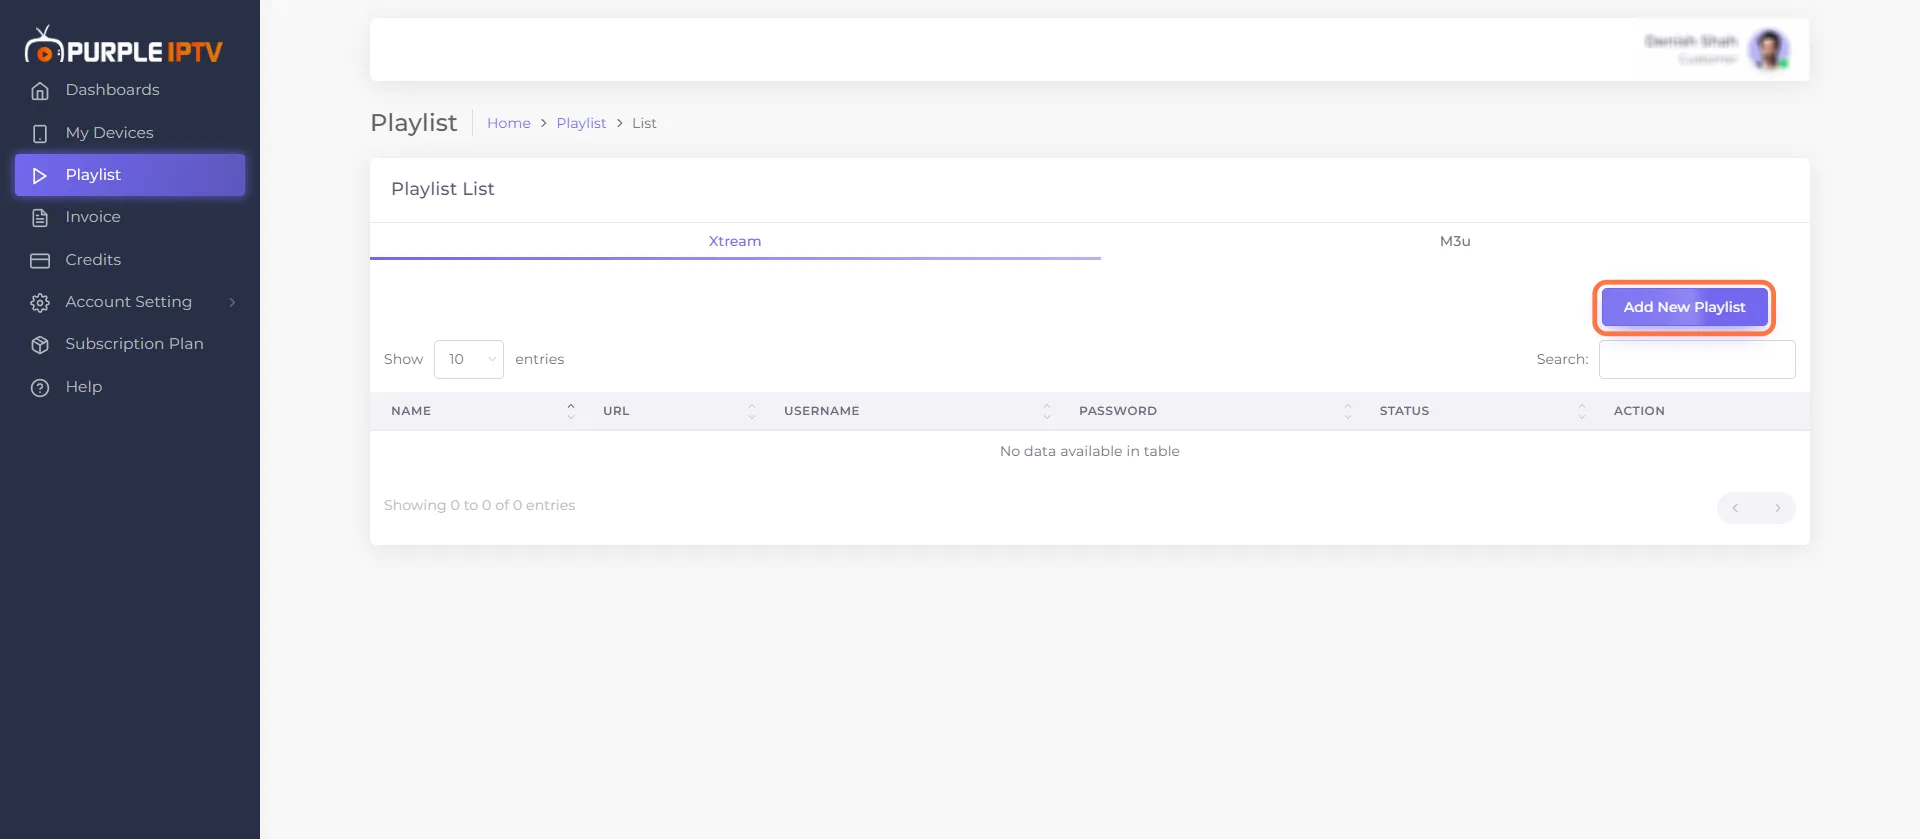
Task: Click the Dashboards home icon
Action: coord(40,91)
